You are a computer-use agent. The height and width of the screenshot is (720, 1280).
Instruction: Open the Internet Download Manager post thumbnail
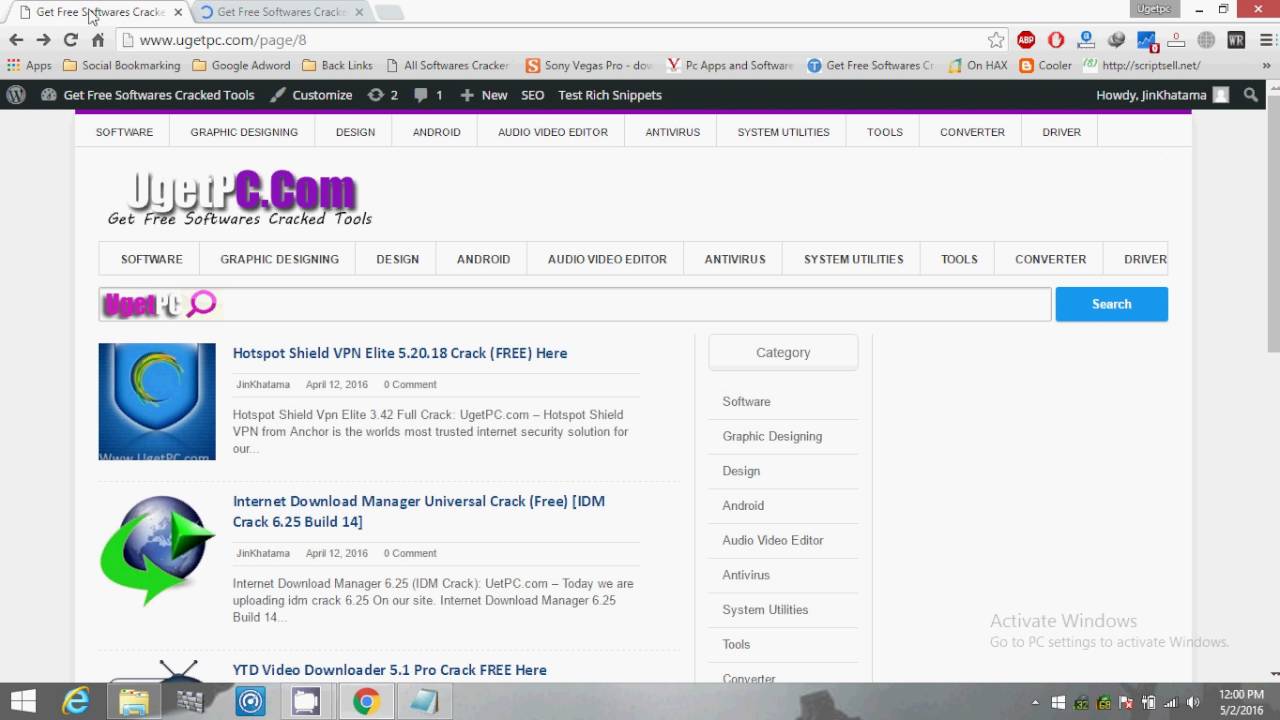(x=157, y=550)
